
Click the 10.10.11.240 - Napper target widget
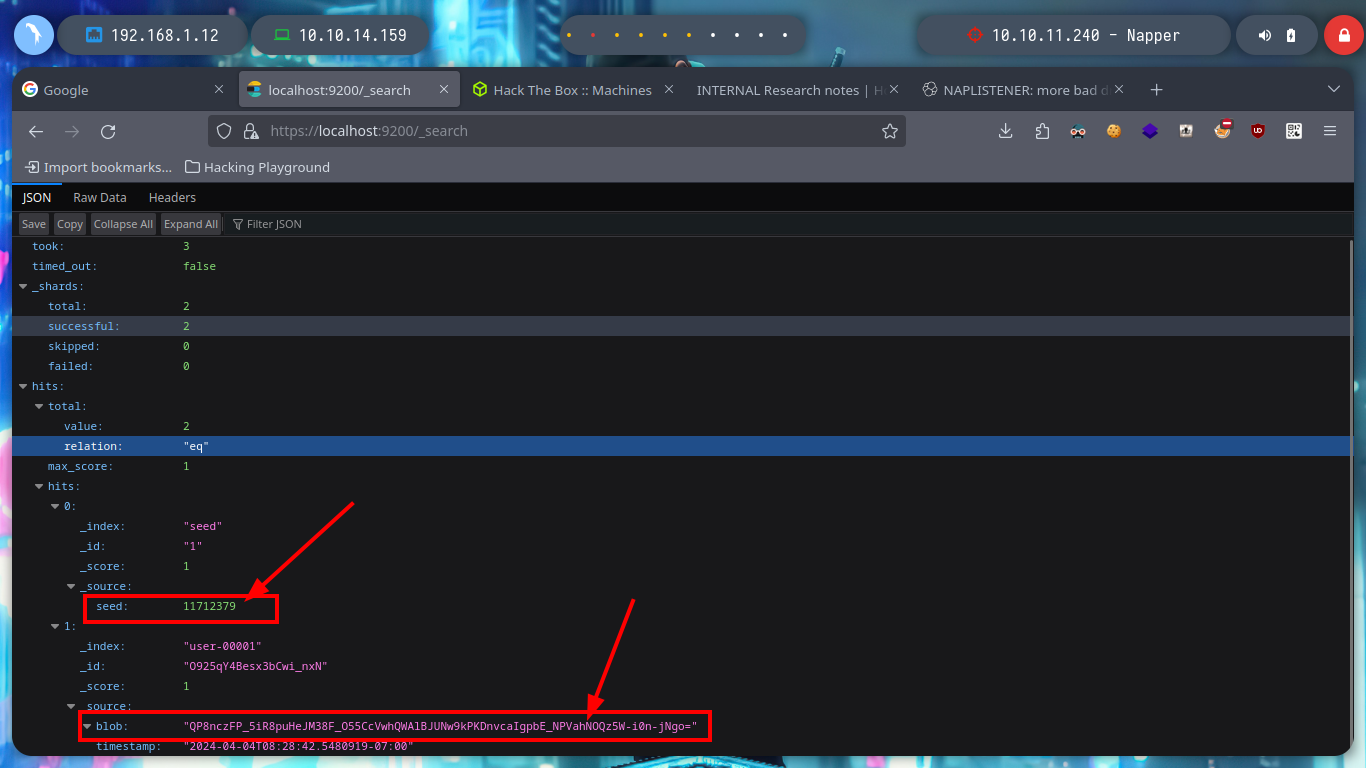1073,35
